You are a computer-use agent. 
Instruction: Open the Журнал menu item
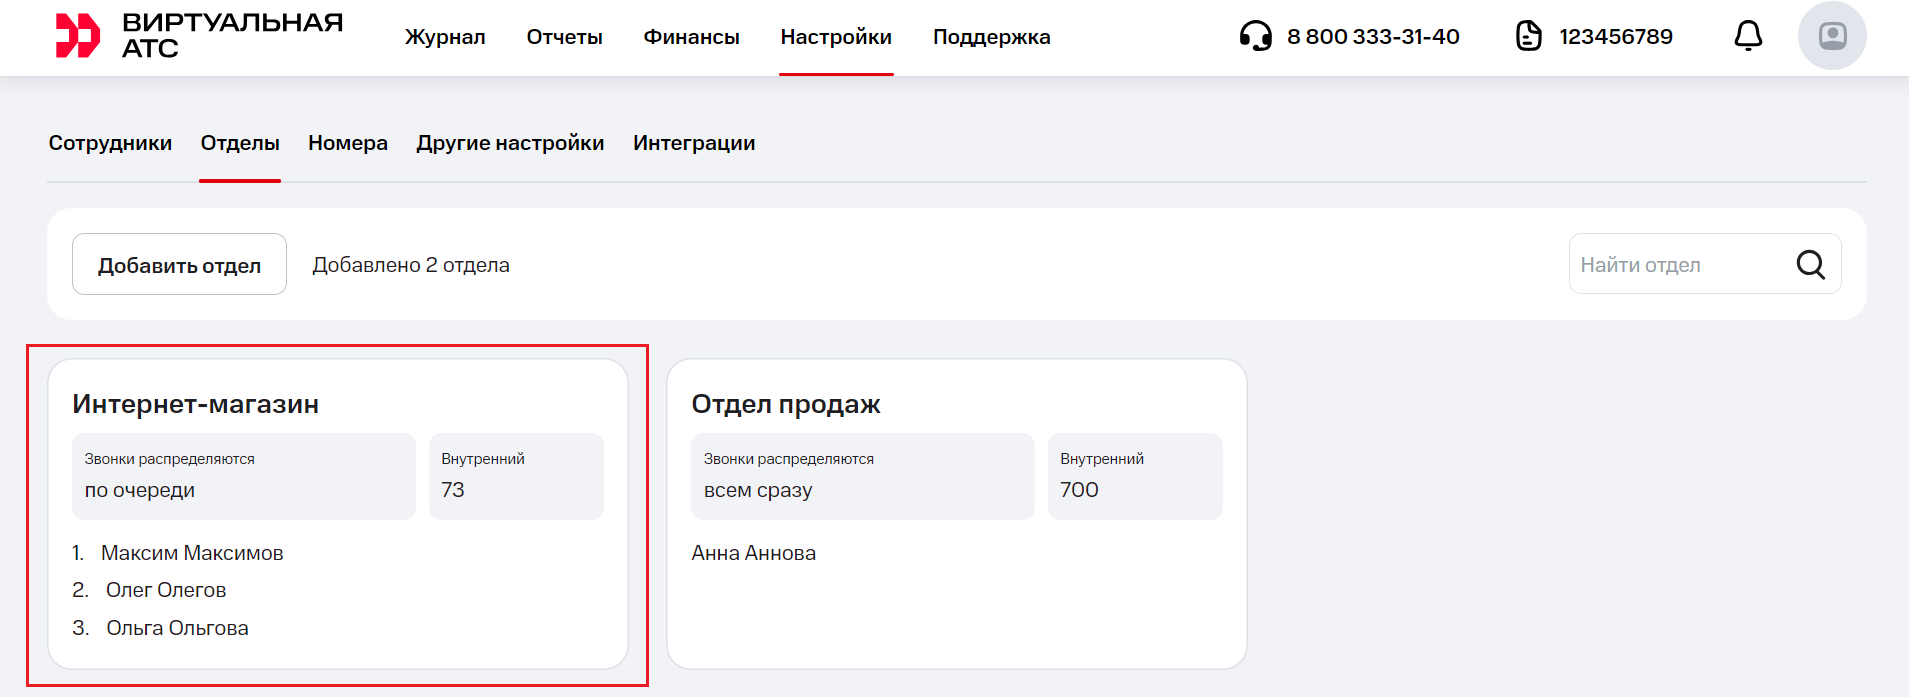445,37
